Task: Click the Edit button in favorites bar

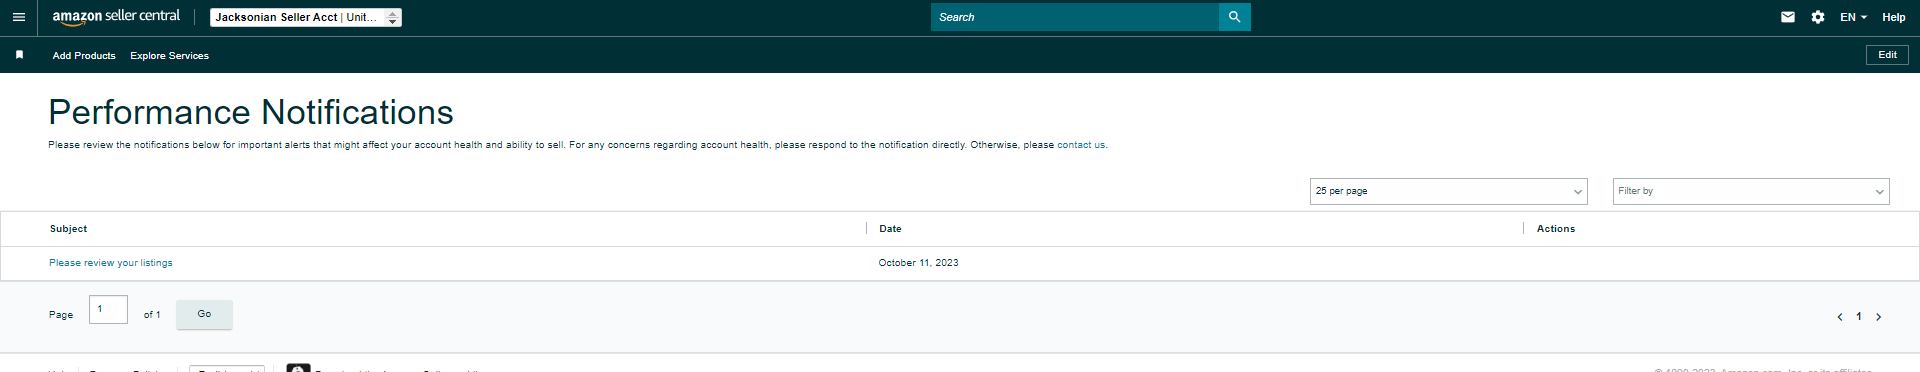Action: [1887, 55]
